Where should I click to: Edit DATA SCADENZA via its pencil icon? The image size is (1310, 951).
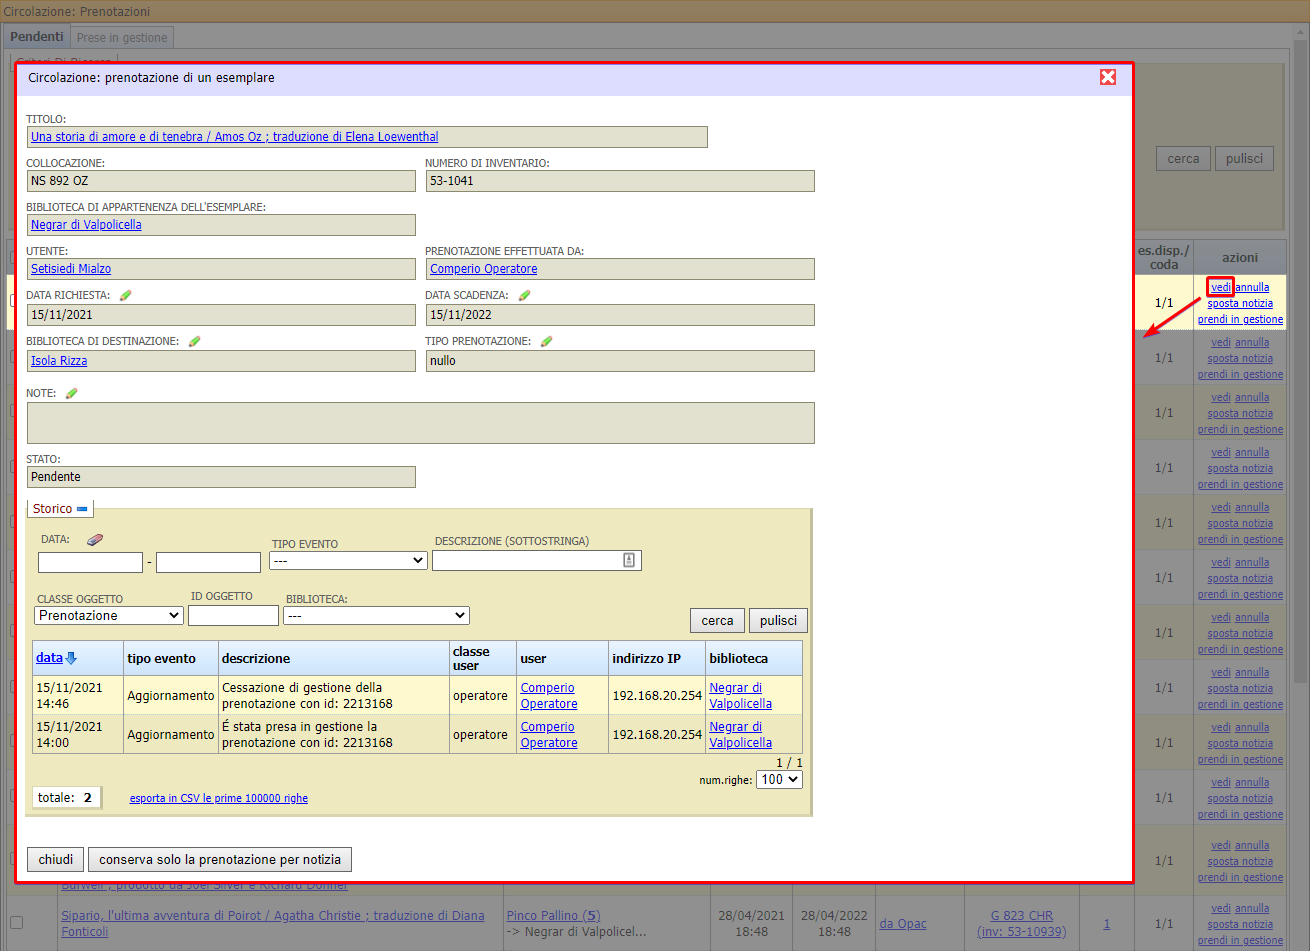524,295
